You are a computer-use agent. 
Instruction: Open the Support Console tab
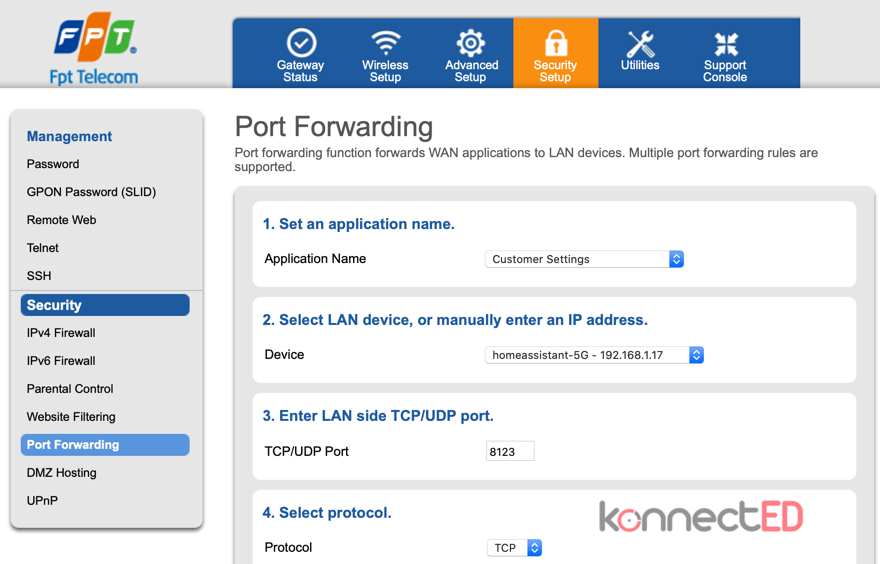[725, 55]
